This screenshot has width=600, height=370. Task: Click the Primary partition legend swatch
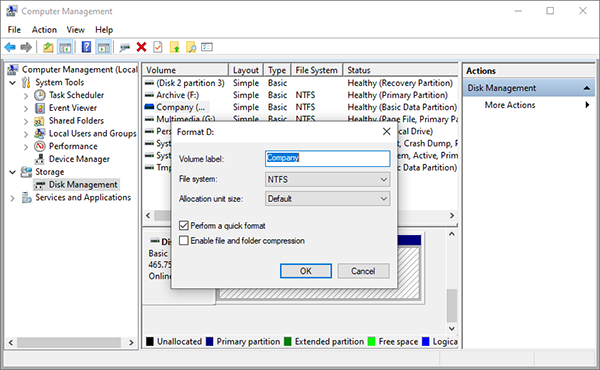click(210, 341)
